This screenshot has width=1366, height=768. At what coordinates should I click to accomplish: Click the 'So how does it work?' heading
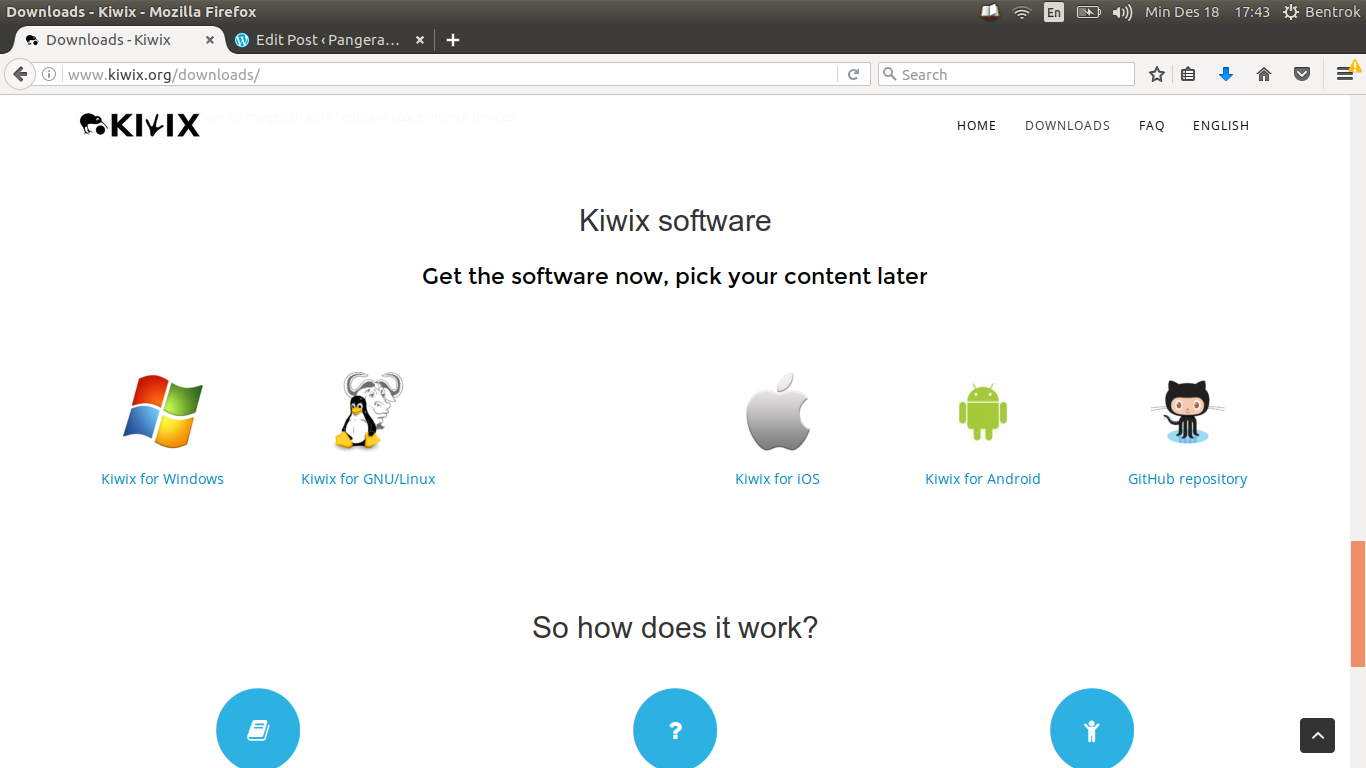(675, 627)
